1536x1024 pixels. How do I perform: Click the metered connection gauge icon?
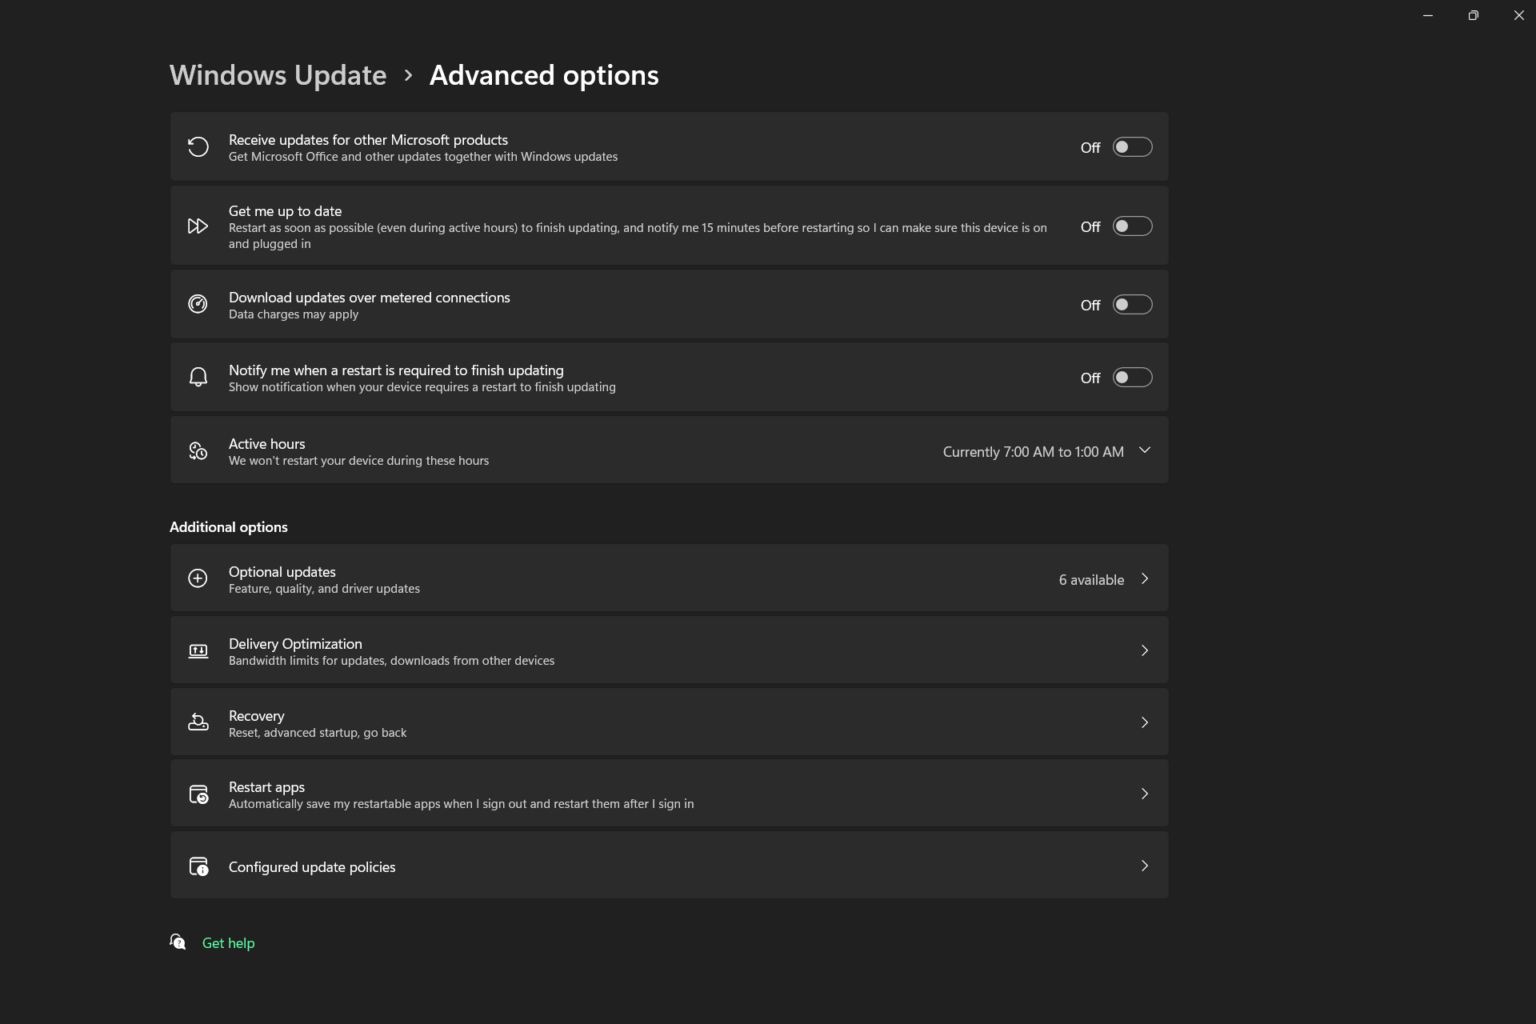click(x=198, y=305)
